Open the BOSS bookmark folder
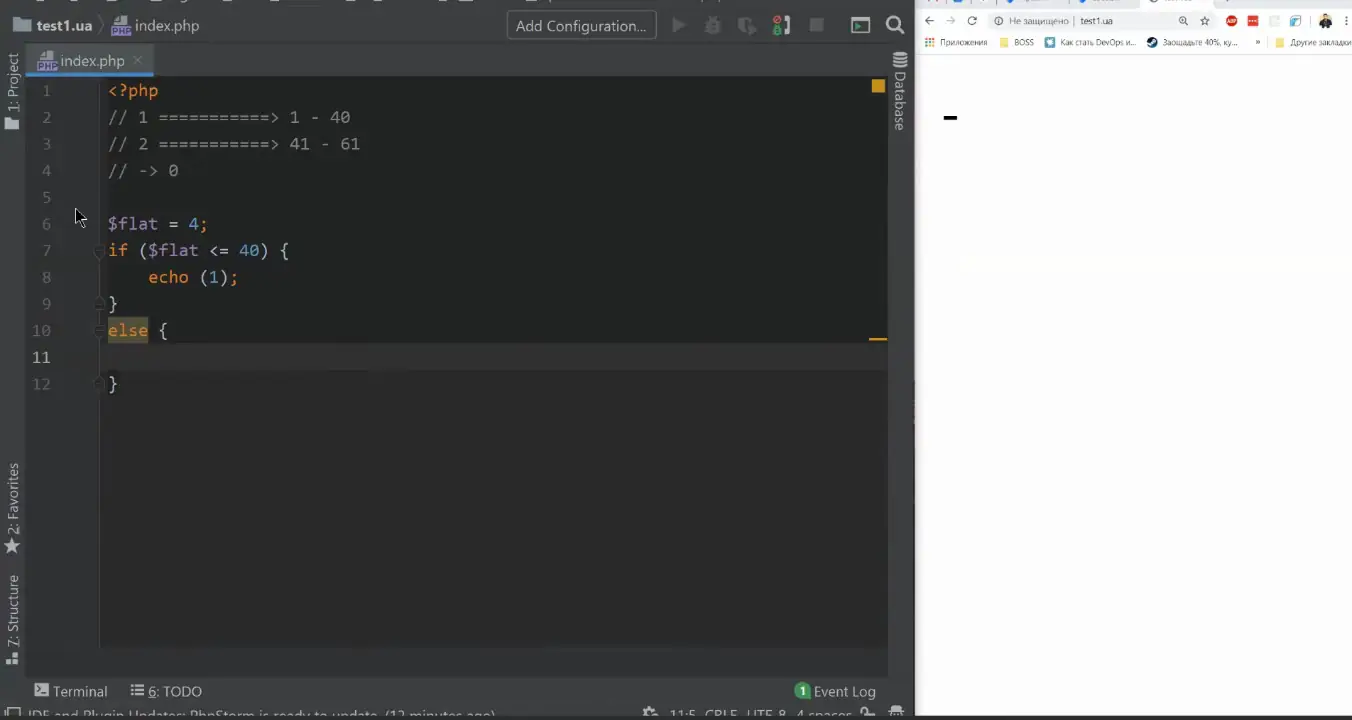This screenshot has height=720, width=1352. coord(1017,43)
